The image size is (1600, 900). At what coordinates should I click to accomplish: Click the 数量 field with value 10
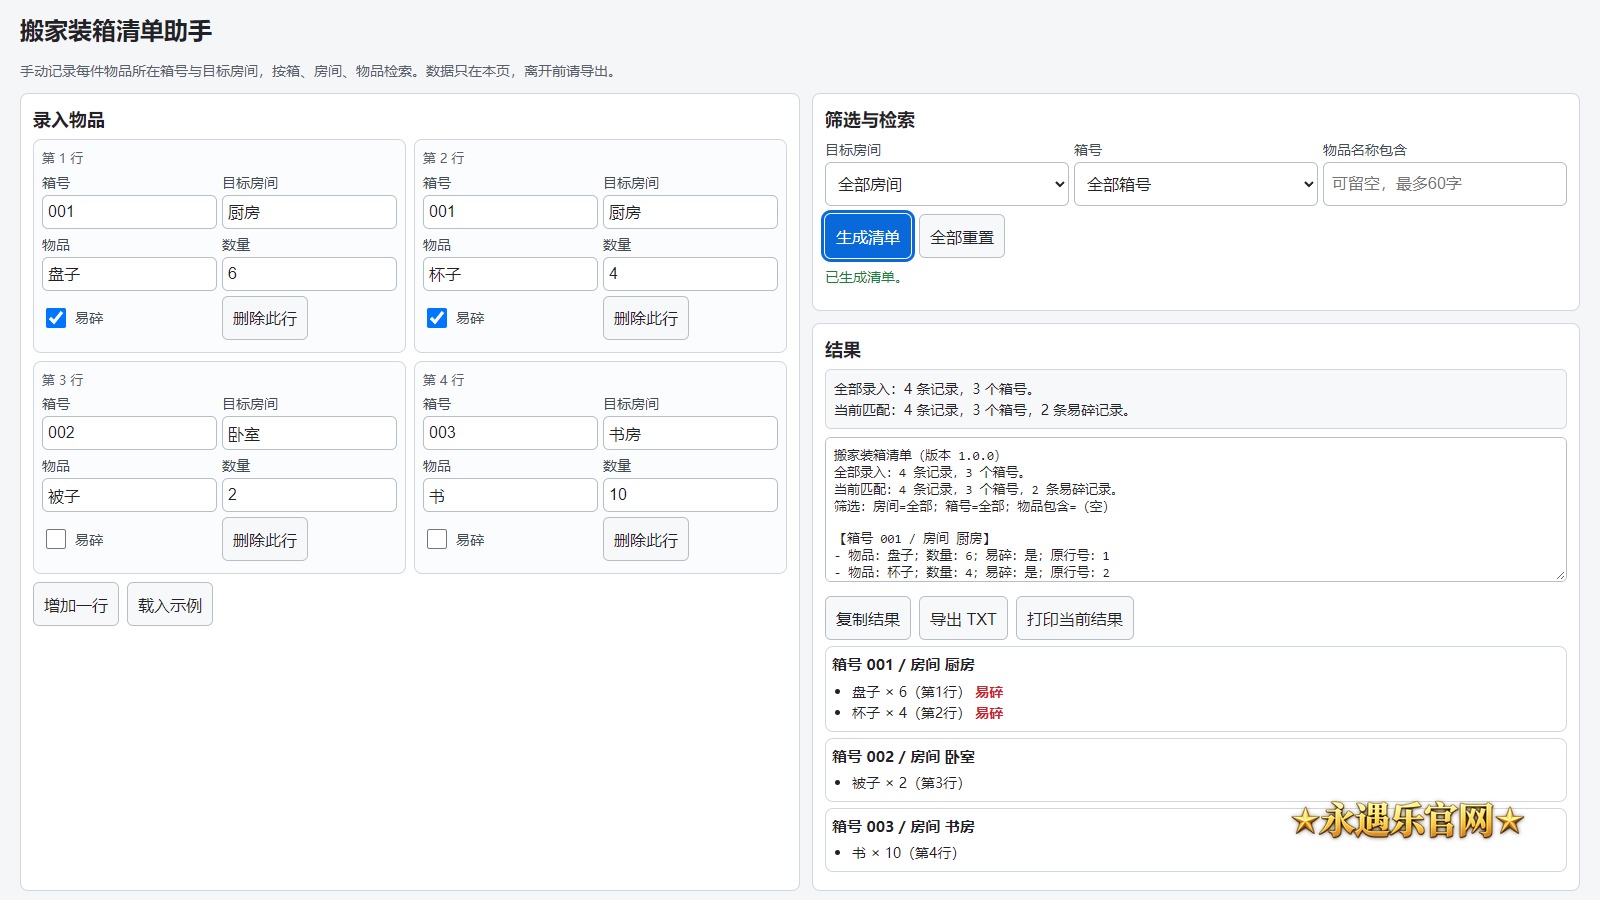tap(690, 495)
